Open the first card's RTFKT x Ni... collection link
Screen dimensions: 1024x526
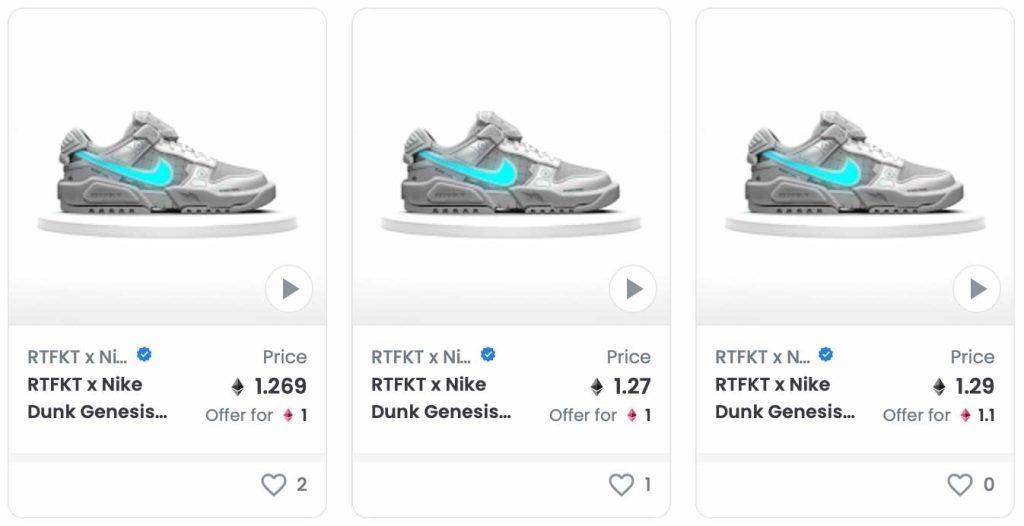(x=78, y=357)
